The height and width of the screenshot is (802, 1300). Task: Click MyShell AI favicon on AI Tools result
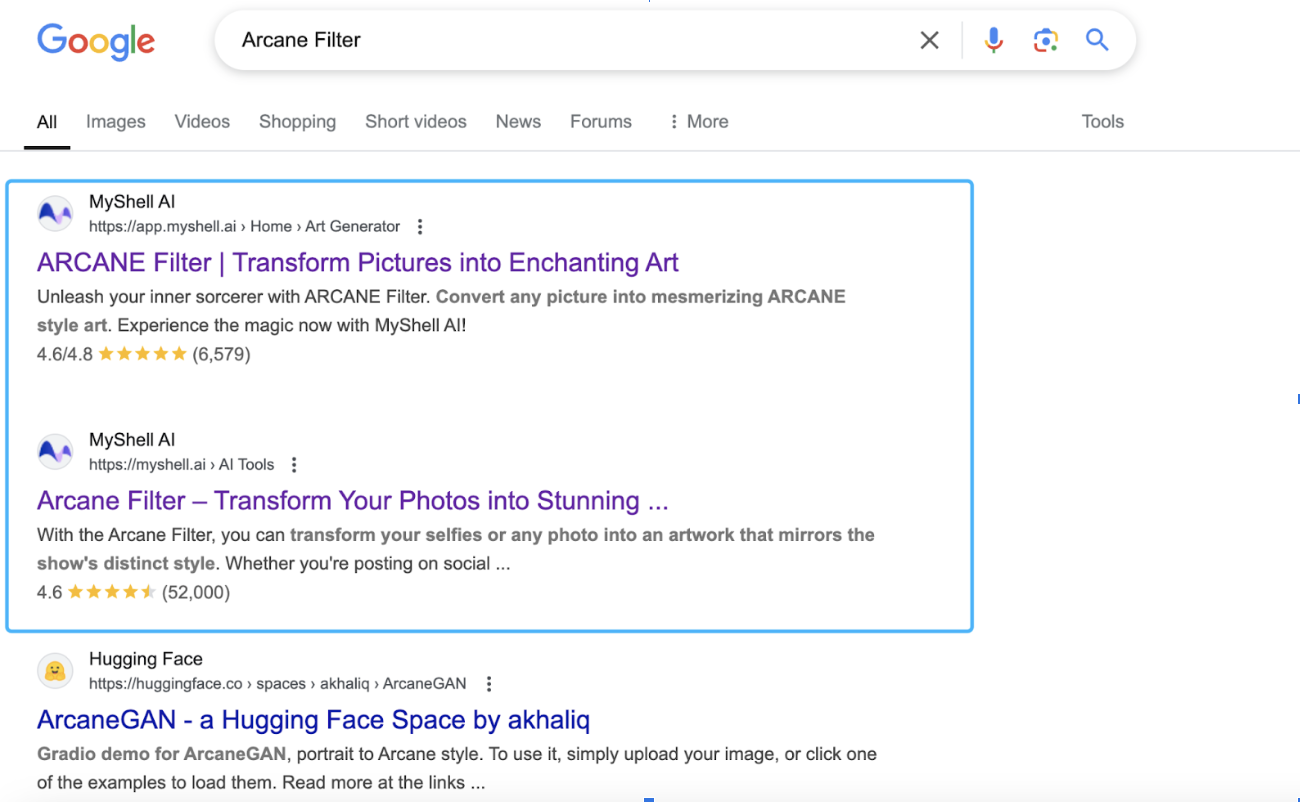pyautogui.click(x=55, y=452)
